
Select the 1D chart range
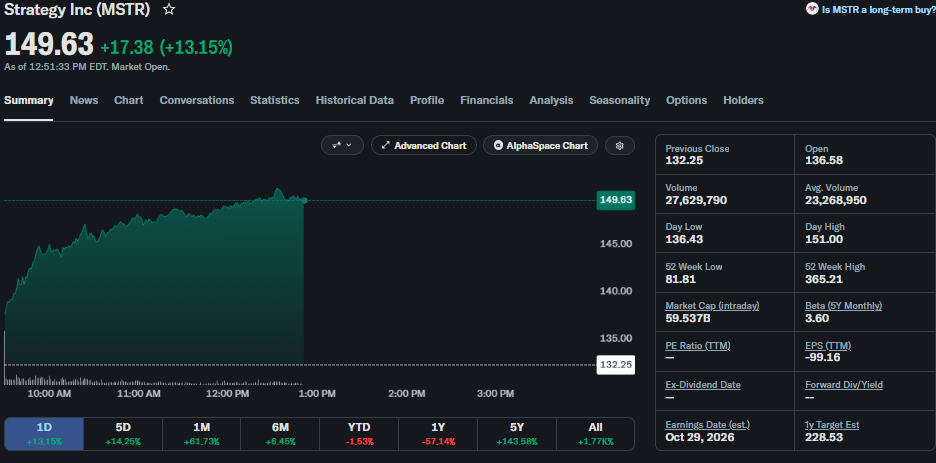tap(44, 434)
